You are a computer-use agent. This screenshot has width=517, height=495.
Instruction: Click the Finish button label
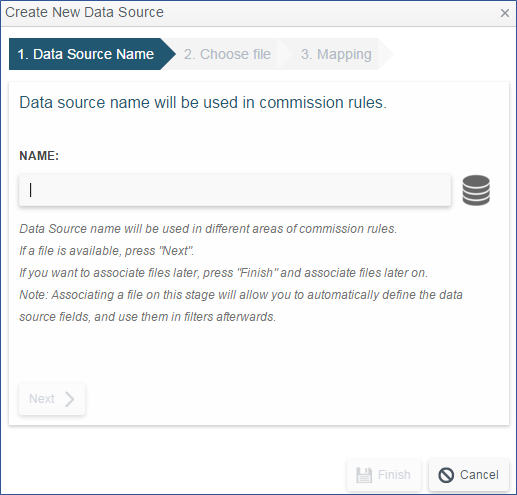pyautogui.click(x=394, y=475)
